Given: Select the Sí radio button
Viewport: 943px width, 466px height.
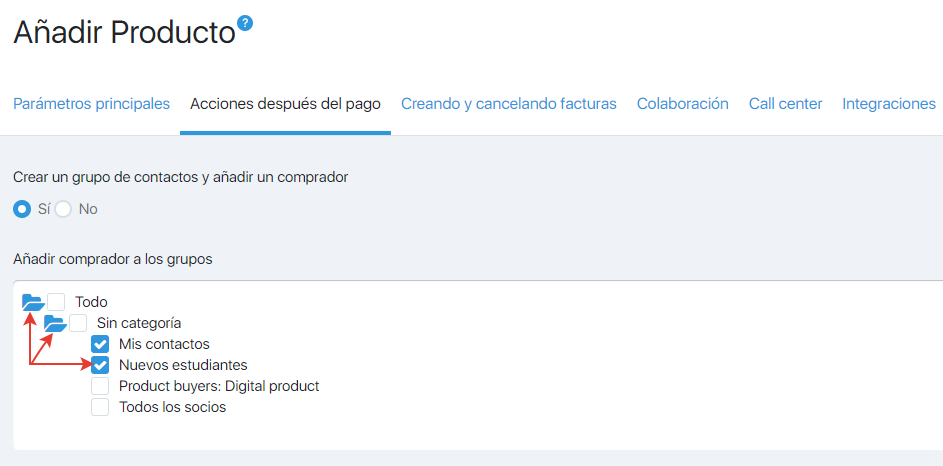Looking at the screenshot, I should click(22, 209).
